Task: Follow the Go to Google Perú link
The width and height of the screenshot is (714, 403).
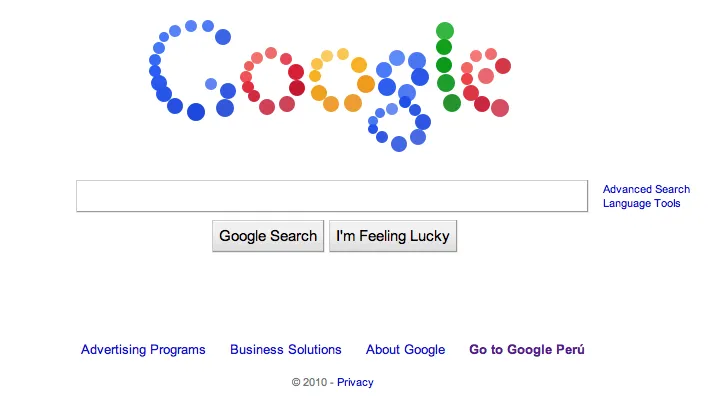Action: tap(527, 349)
